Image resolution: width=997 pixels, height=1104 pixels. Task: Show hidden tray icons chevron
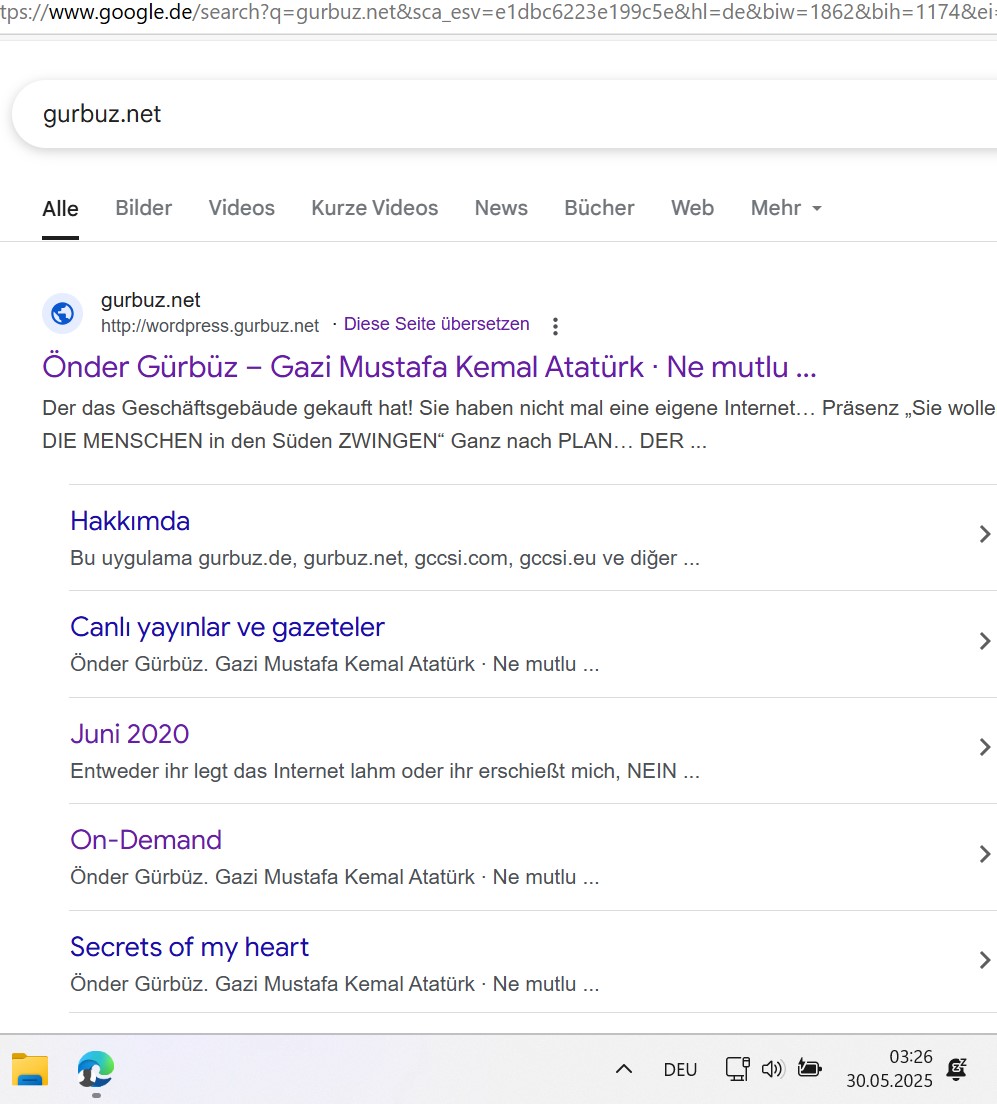coord(624,1070)
